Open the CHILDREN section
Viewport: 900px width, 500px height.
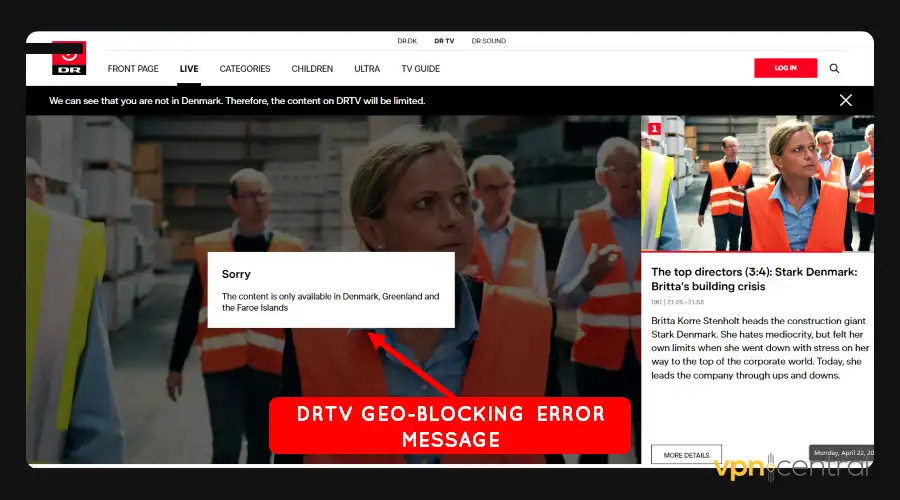pos(312,69)
